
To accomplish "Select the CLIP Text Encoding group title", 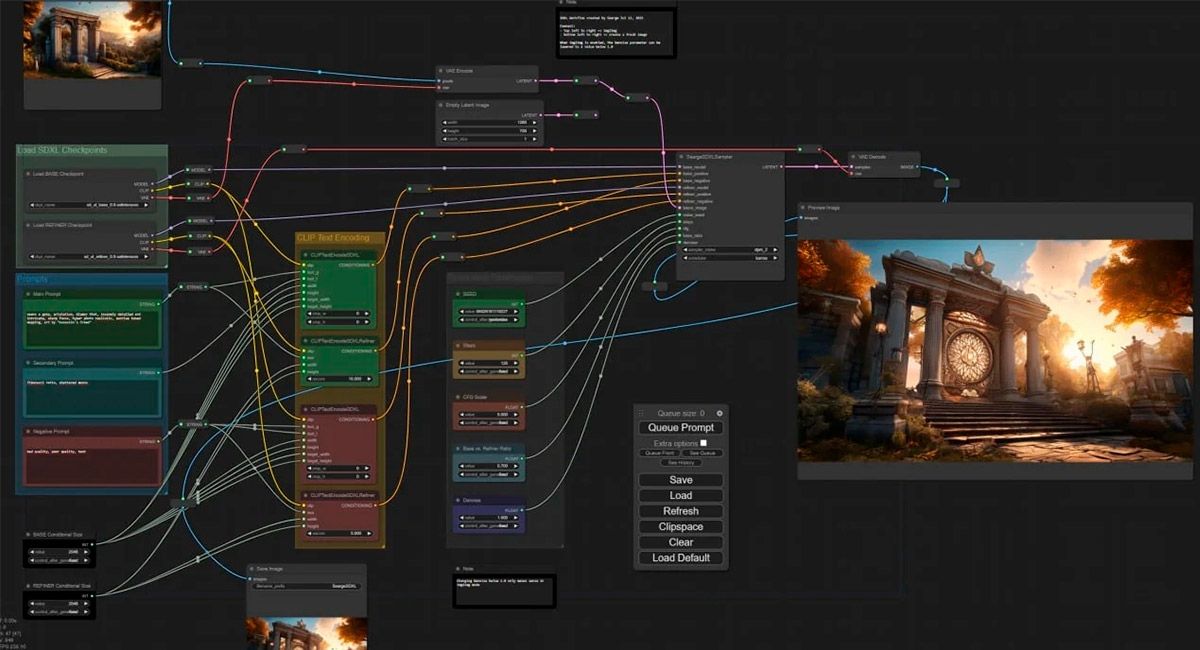I will coord(333,238).
